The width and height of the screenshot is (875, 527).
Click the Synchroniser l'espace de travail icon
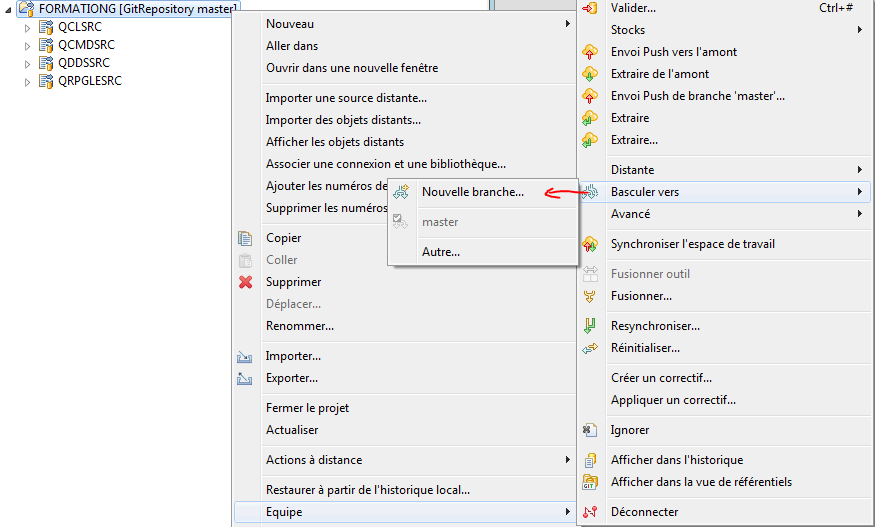(x=590, y=244)
